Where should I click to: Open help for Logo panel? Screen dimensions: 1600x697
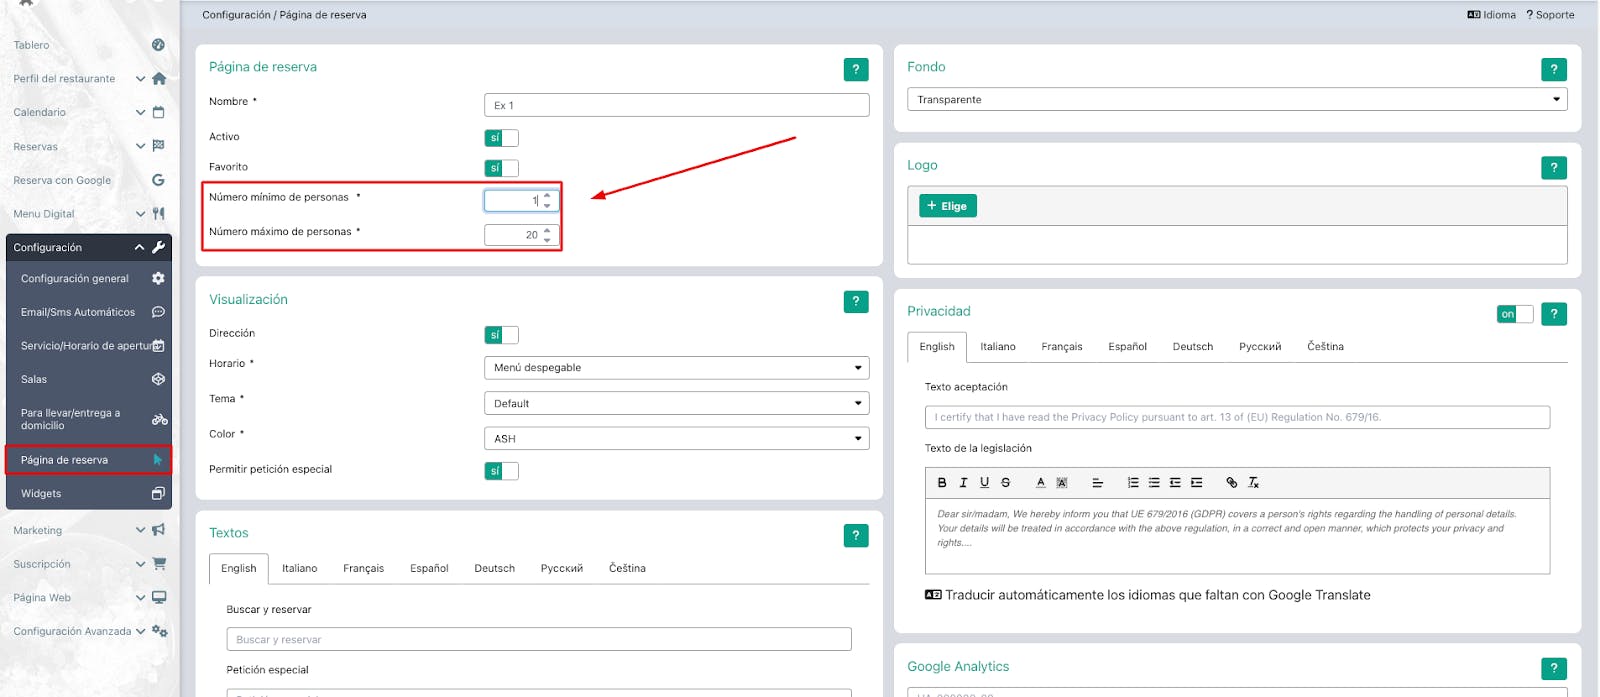pyautogui.click(x=1554, y=167)
